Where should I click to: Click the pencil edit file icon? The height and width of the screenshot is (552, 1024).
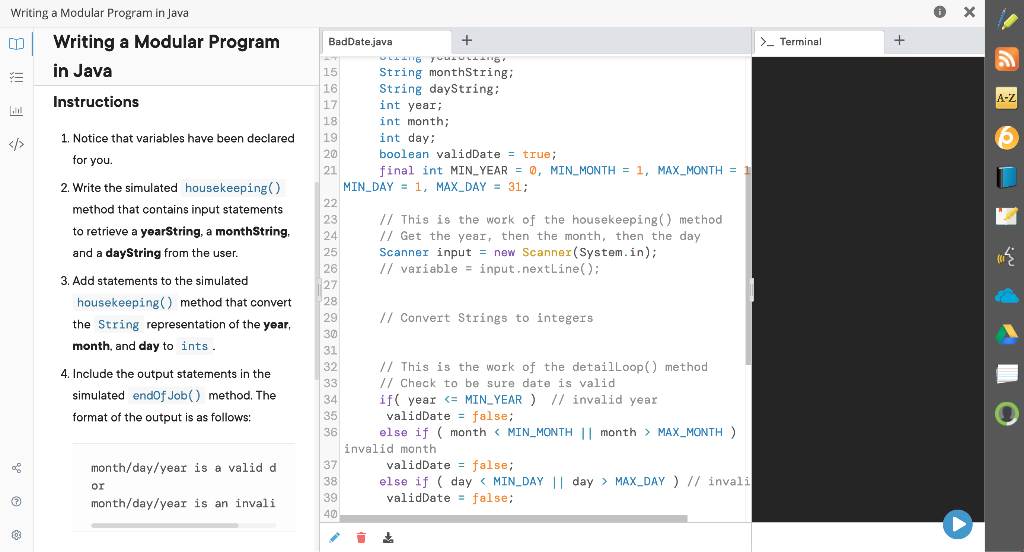click(x=334, y=537)
